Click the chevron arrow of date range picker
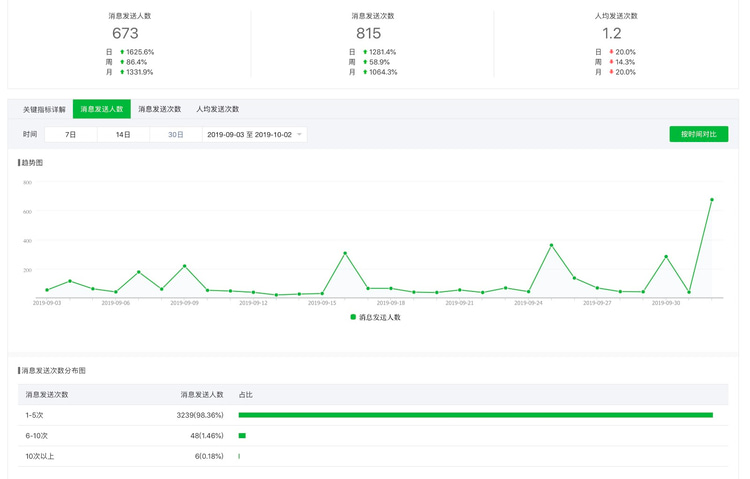Viewport: 750px width, 479px height. [x=299, y=134]
